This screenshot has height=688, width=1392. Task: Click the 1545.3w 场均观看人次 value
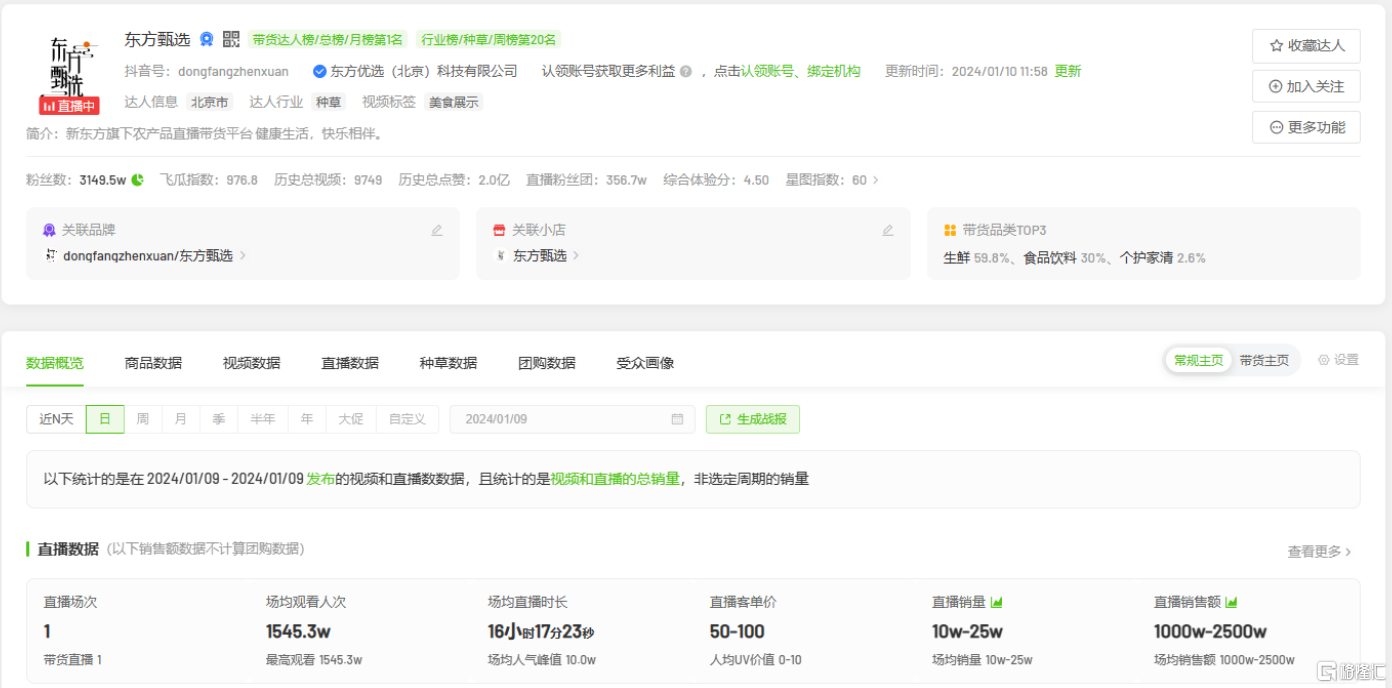pyautogui.click(x=298, y=631)
